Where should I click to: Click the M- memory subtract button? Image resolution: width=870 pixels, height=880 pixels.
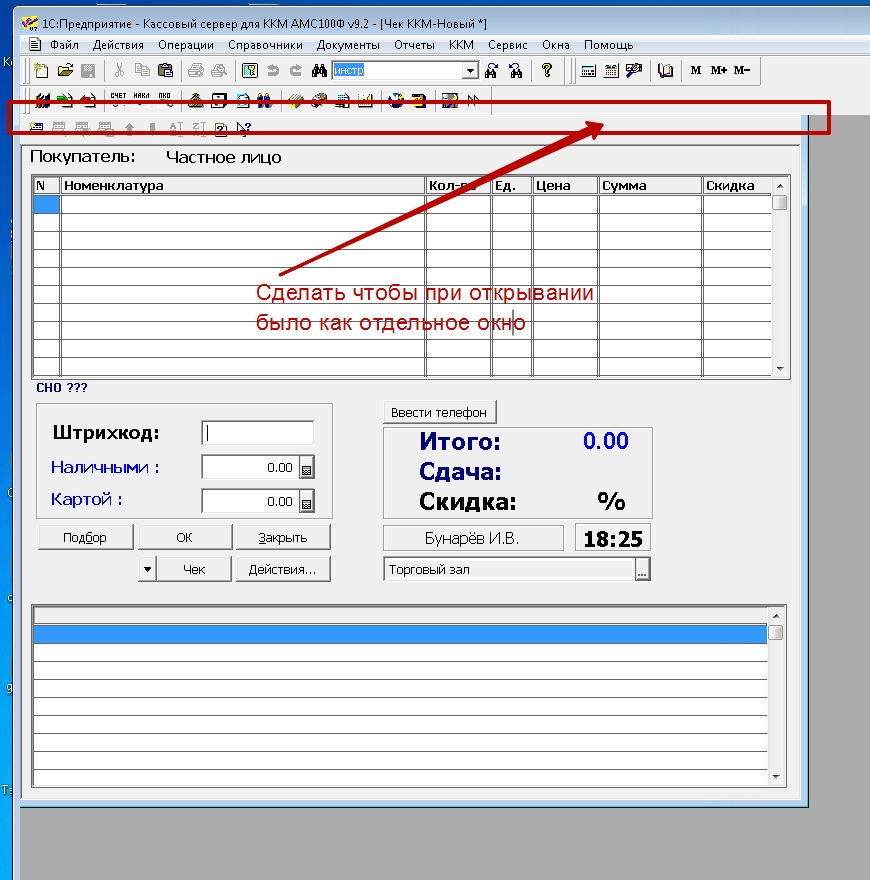(x=741, y=70)
